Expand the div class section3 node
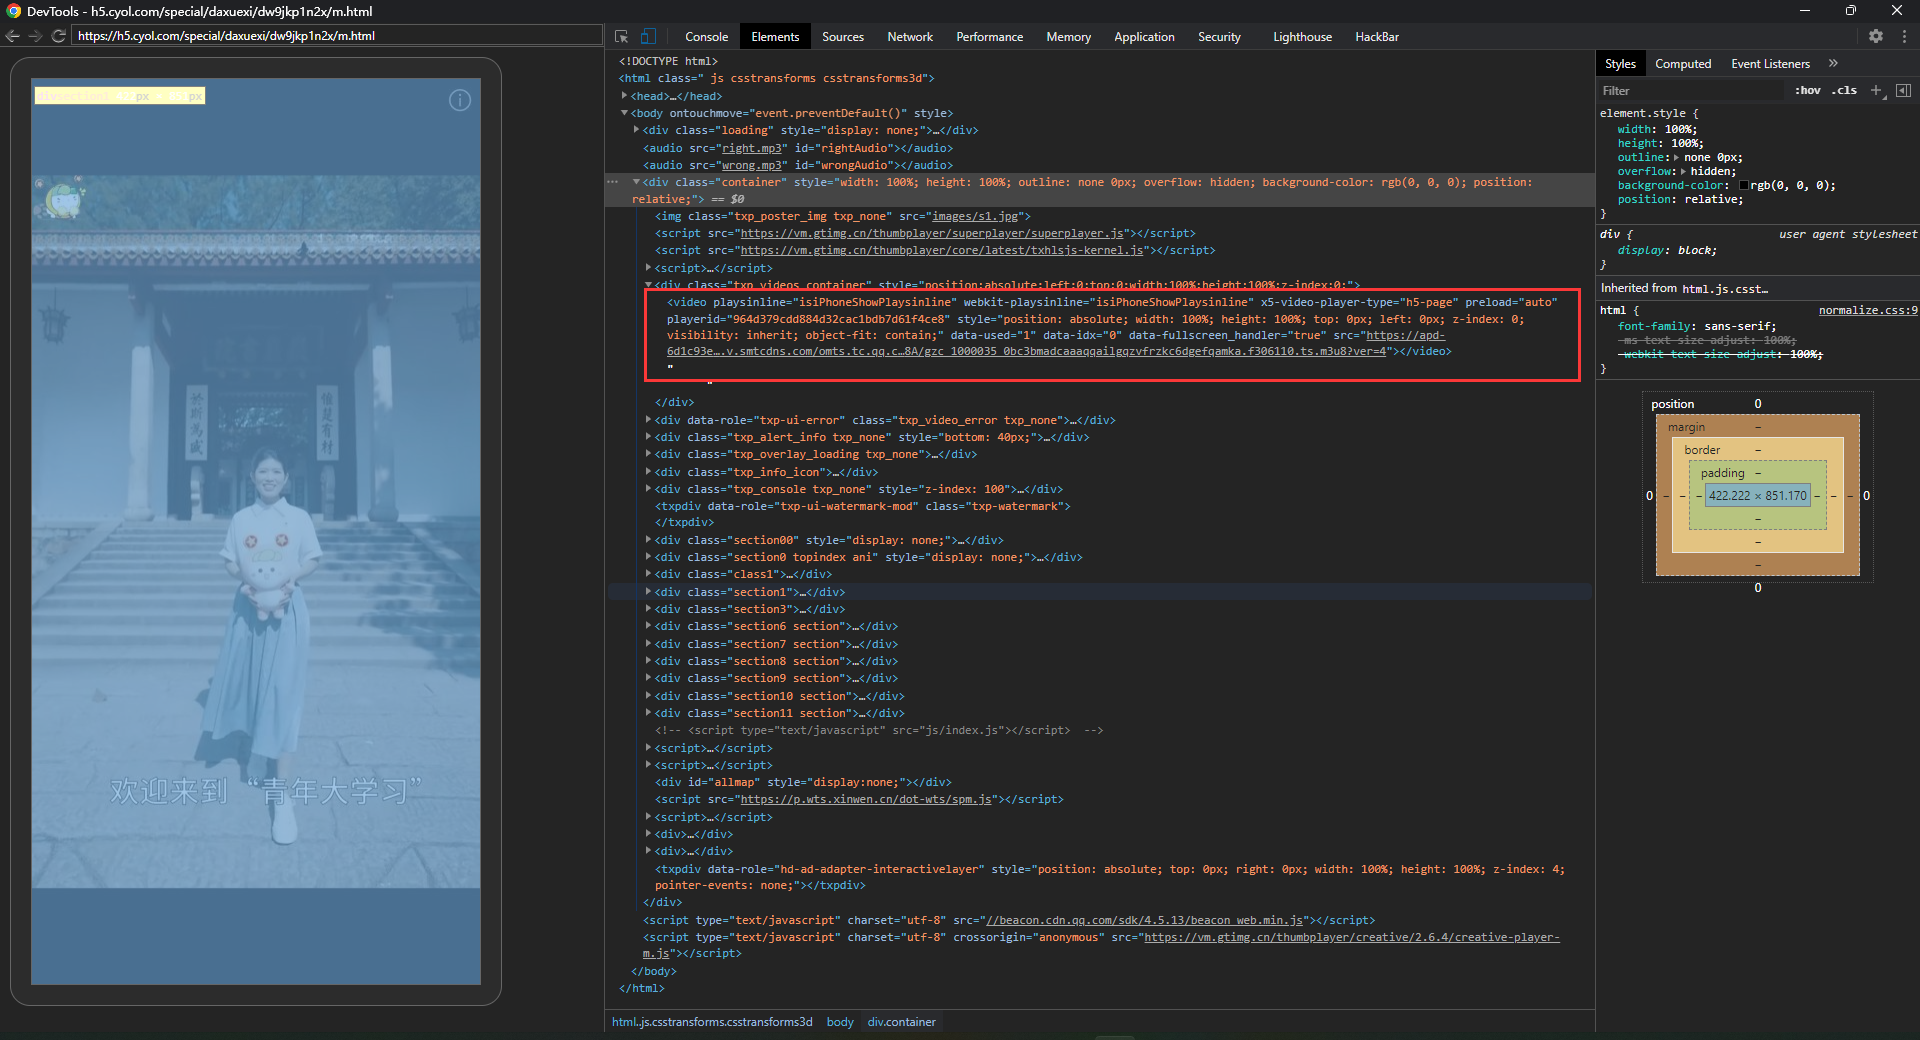1920x1040 pixels. pos(648,609)
